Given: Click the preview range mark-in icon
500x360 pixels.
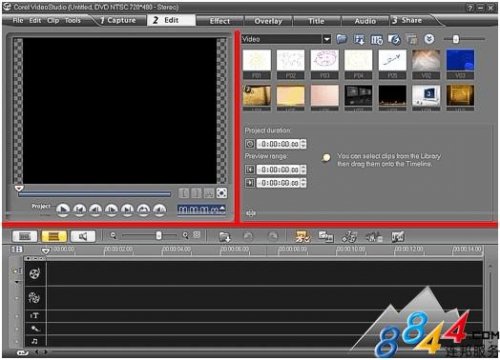Looking at the screenshot, I should [x=250, y=170].
